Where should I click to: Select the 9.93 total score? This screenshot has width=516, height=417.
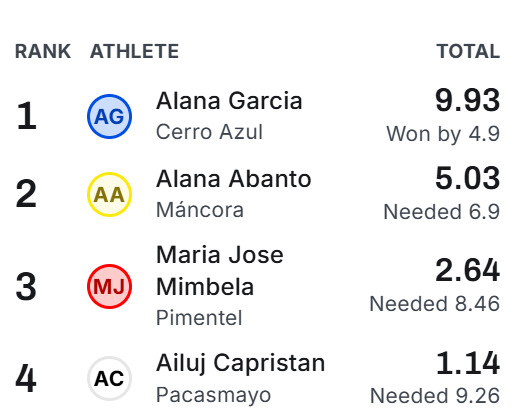[467, 100]
